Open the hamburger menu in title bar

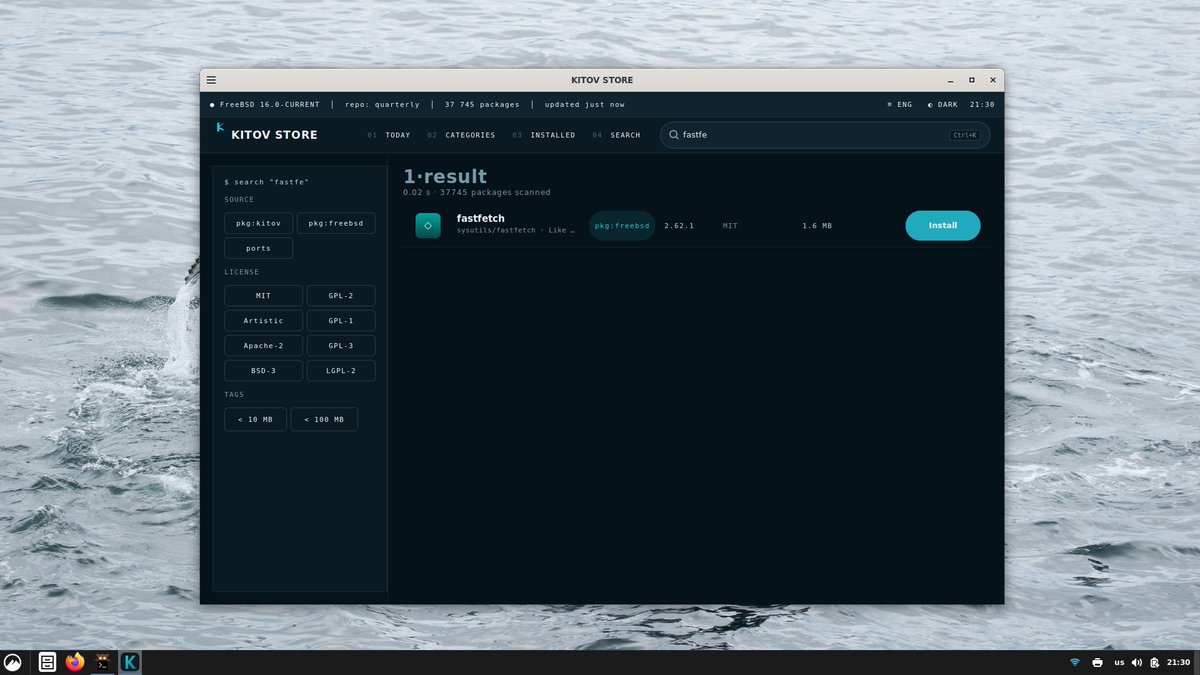click(x=211, y=80)
